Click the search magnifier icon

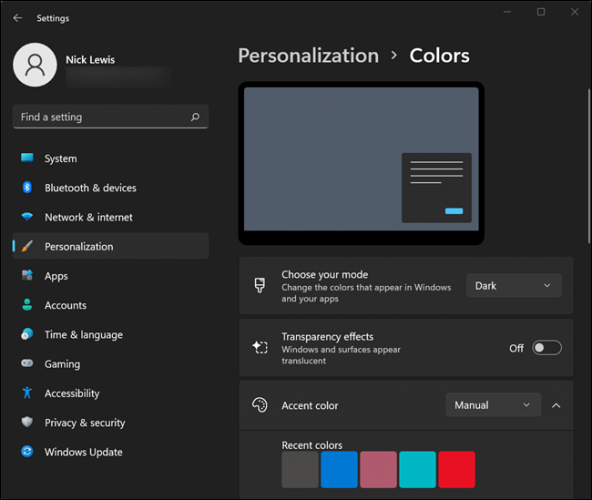[195, 117]
